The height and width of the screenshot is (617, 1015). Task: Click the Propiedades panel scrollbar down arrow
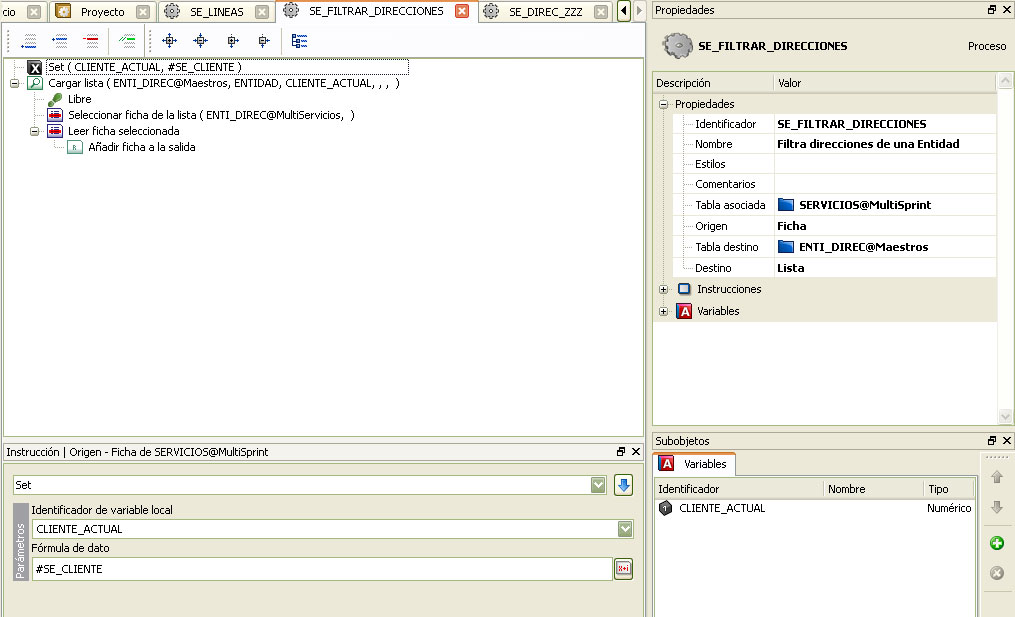[x=1005, y=416]
